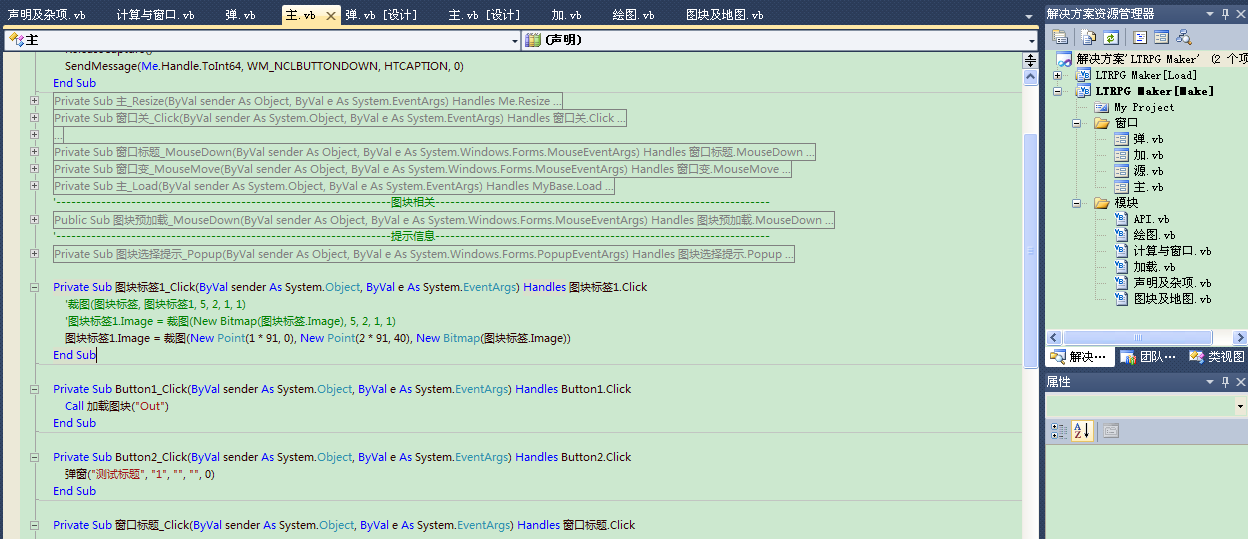Image resolution: width=1248 pixels, height=539 pixels.
Task: Collapse the LTRPG Maker[Make] project node
Action: pos(1058,91)
